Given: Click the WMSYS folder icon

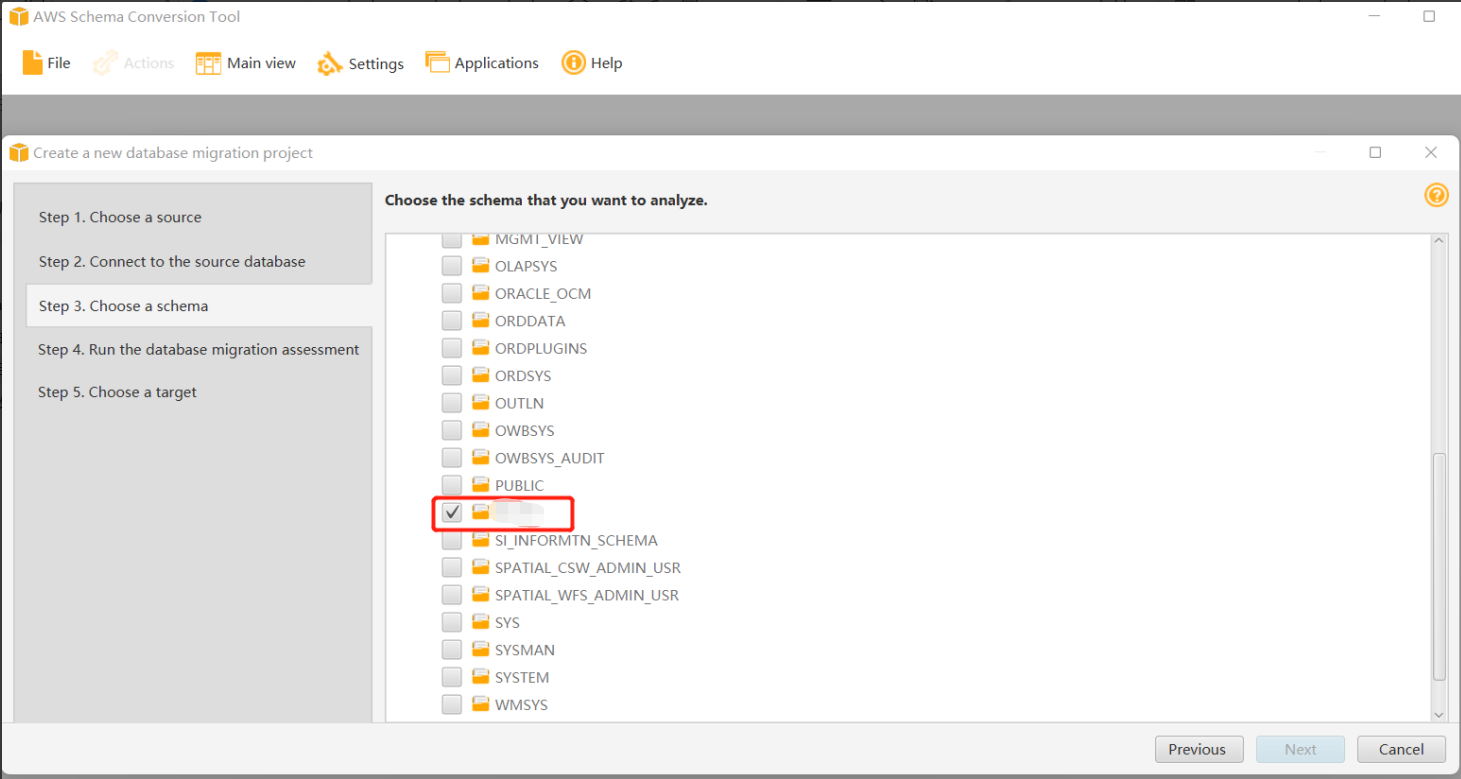Looking at the screenshot, I should pos(481,703).
